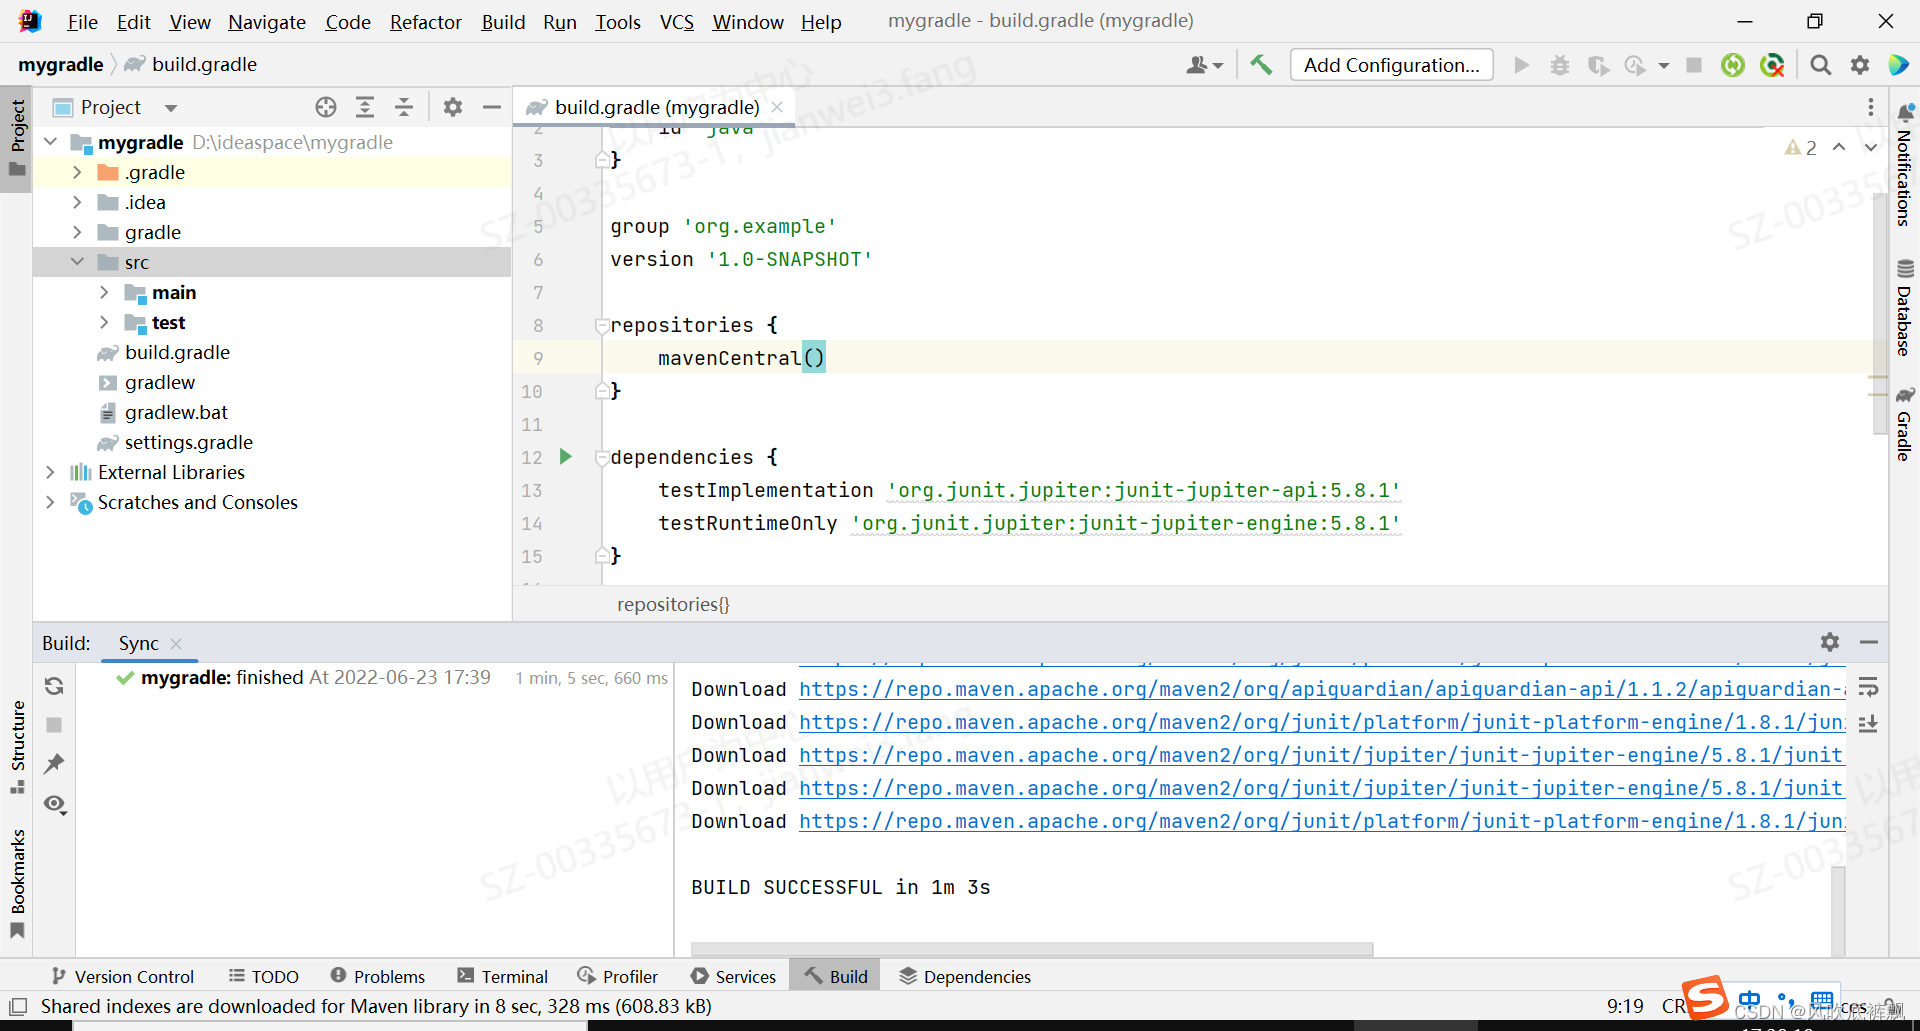Image resolution: width=1920 pixels, height=1031 pixels.
Task: Switch to the Problems tool tab
Action: (378, 976)
